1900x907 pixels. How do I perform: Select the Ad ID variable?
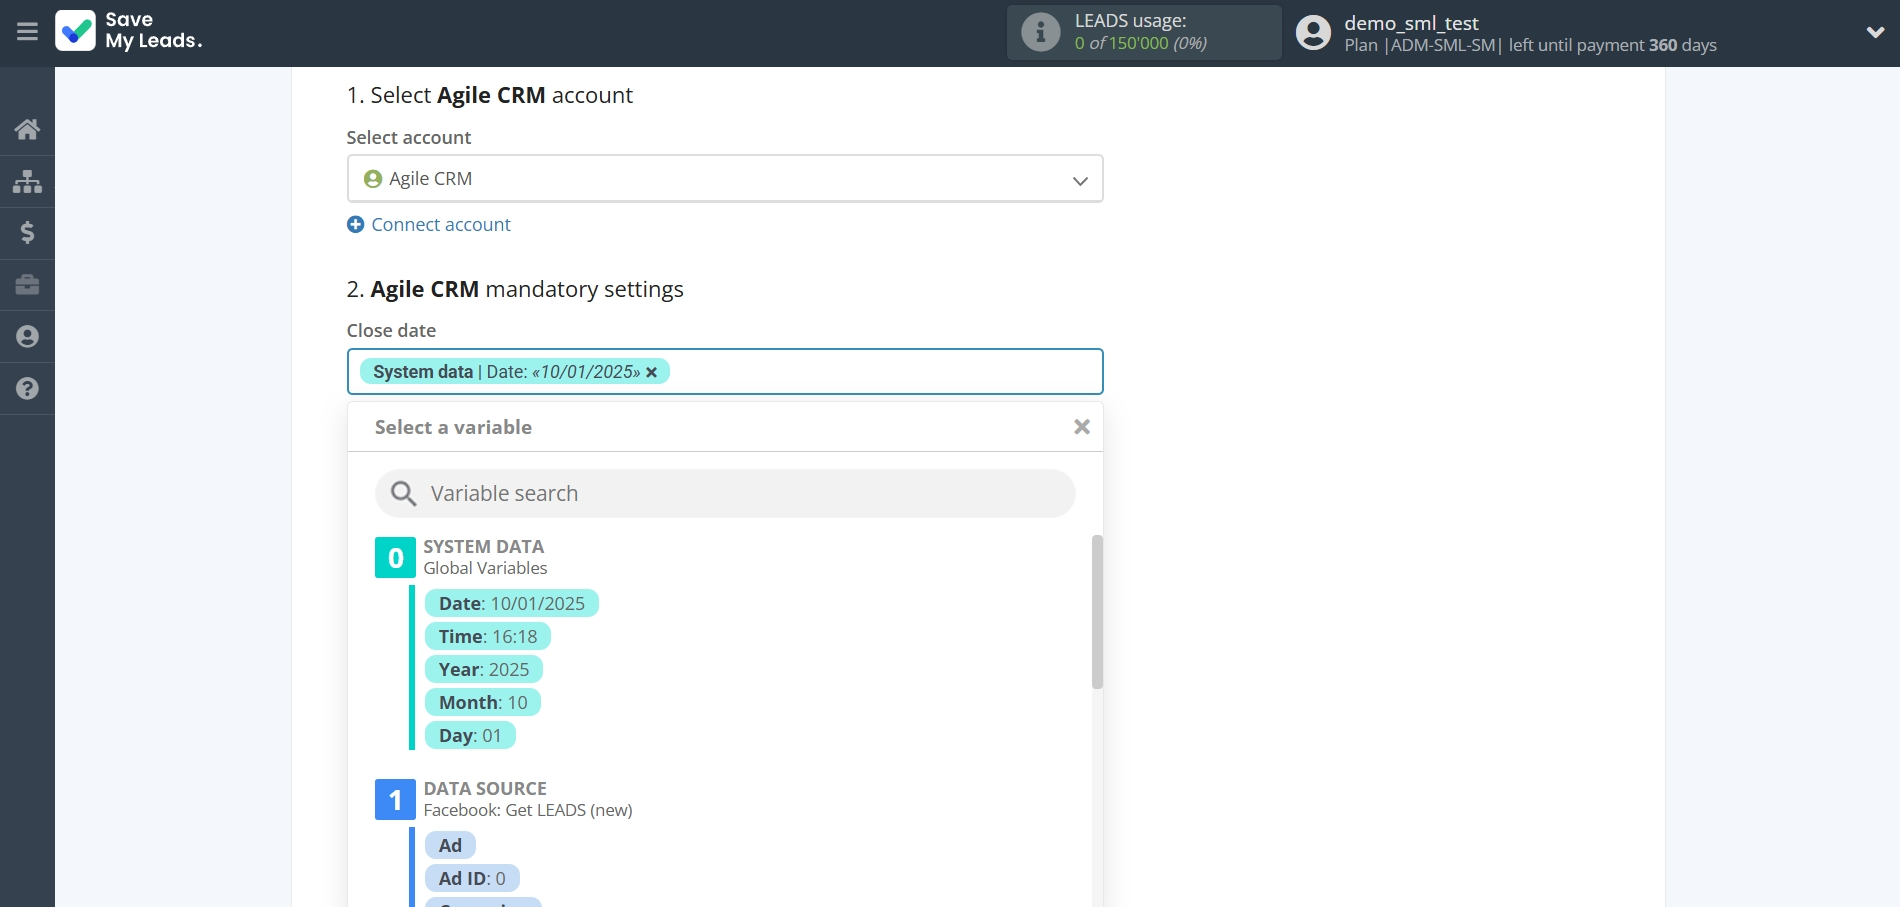coord(471,879)
